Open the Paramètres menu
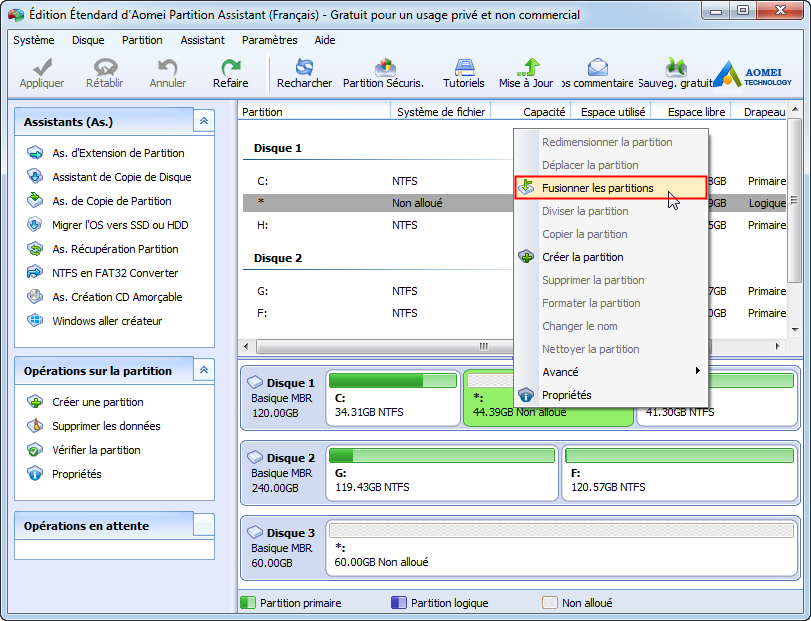The height and width of the screenshot is (621, 811). click(x=269, y=40)
